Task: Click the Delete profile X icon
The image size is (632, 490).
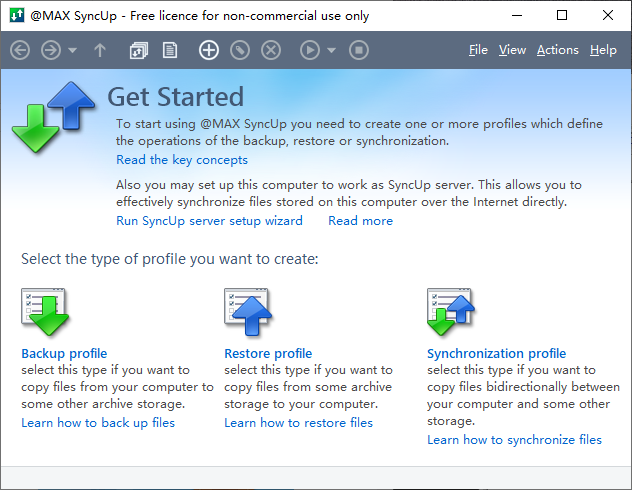Action: (x=271, y=50)
